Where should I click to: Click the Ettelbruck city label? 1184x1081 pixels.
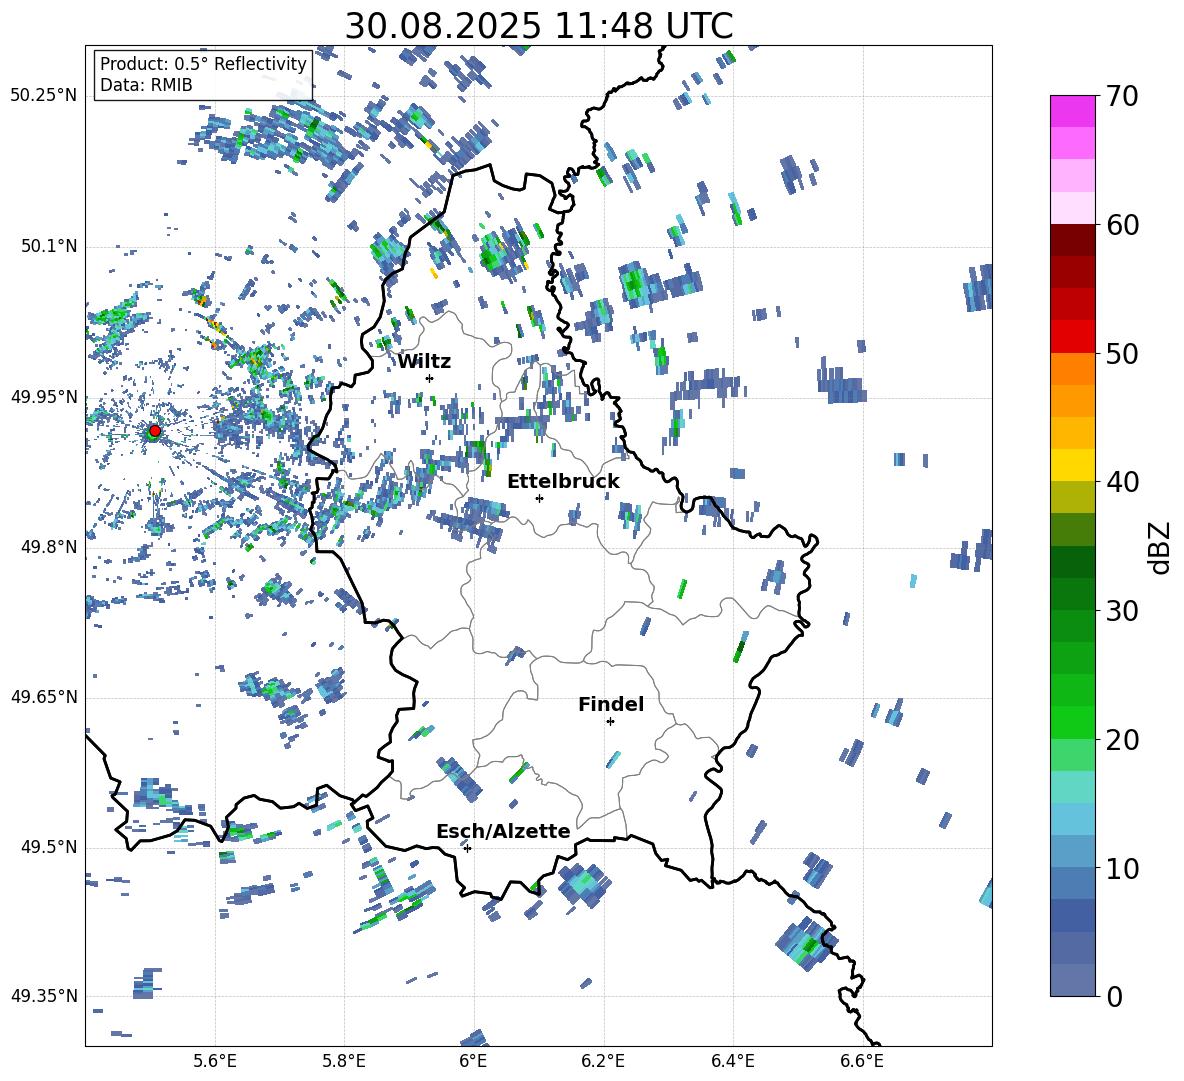tap(563, 482)
